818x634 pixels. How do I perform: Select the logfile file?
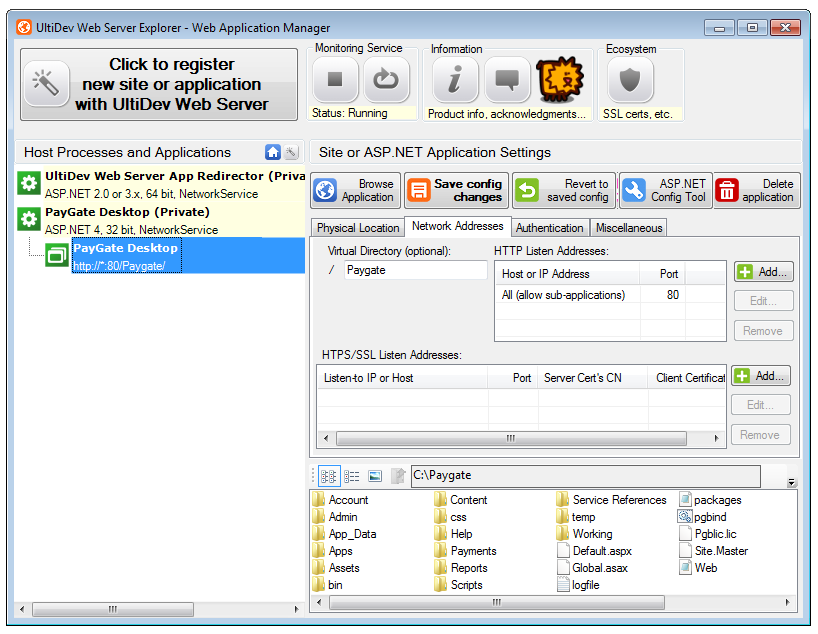[579, 585]
